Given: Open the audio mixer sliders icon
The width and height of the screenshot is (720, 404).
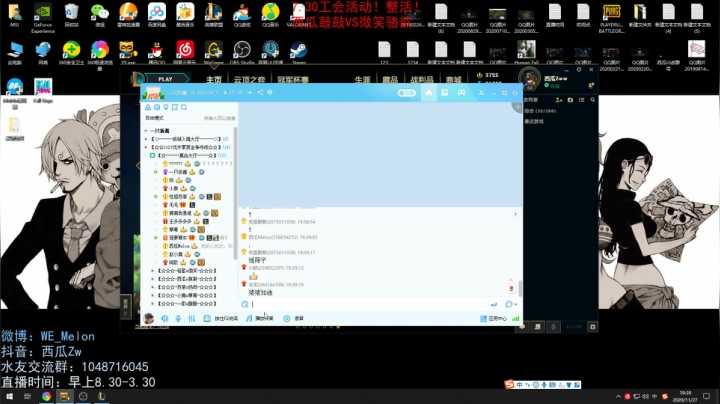Looking at the screenshot, I should 191,318.
